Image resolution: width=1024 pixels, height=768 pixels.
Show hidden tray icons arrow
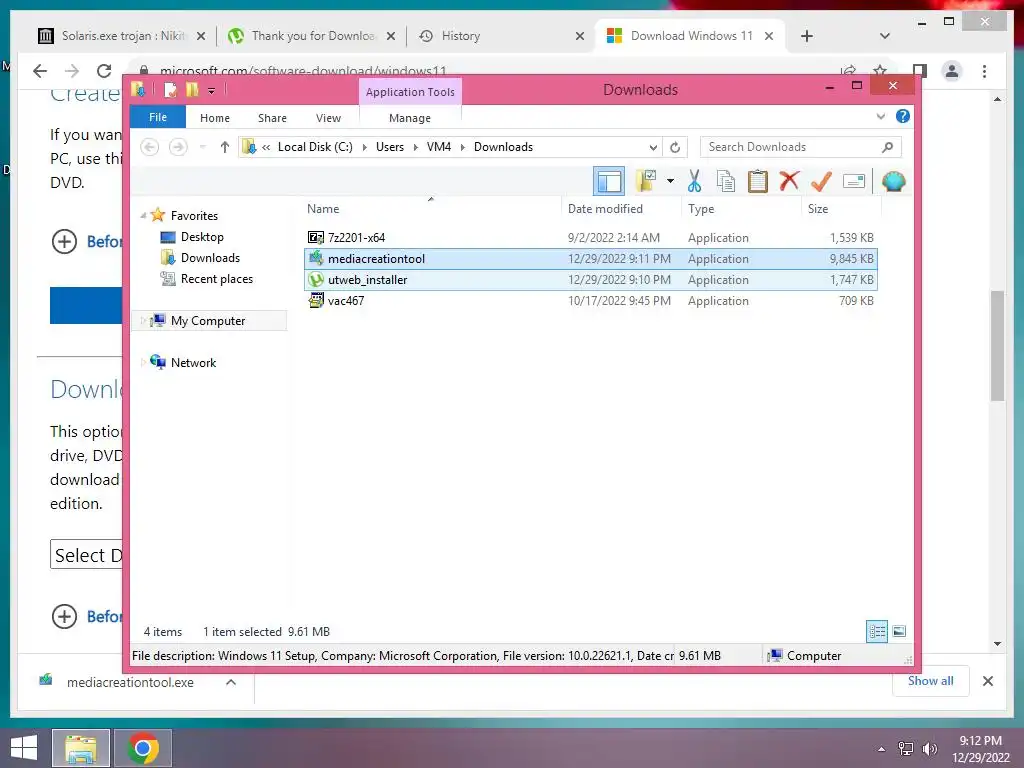click(x=881, y=749)
